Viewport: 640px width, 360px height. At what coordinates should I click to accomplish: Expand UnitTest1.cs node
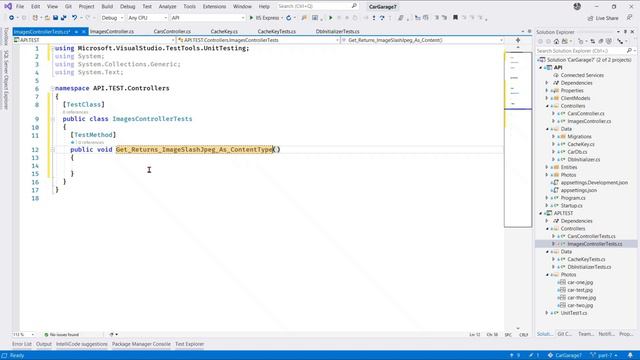click(x=547, y=313)
